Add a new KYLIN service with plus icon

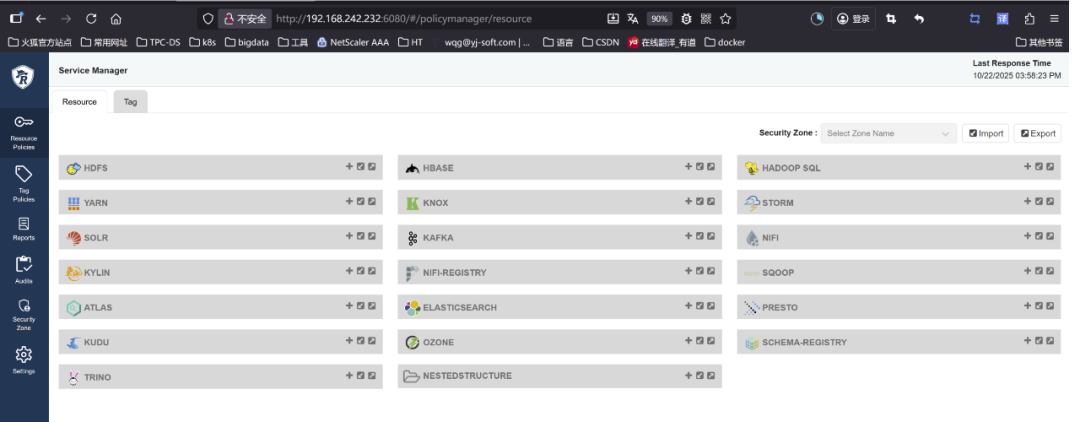(349, 271)
